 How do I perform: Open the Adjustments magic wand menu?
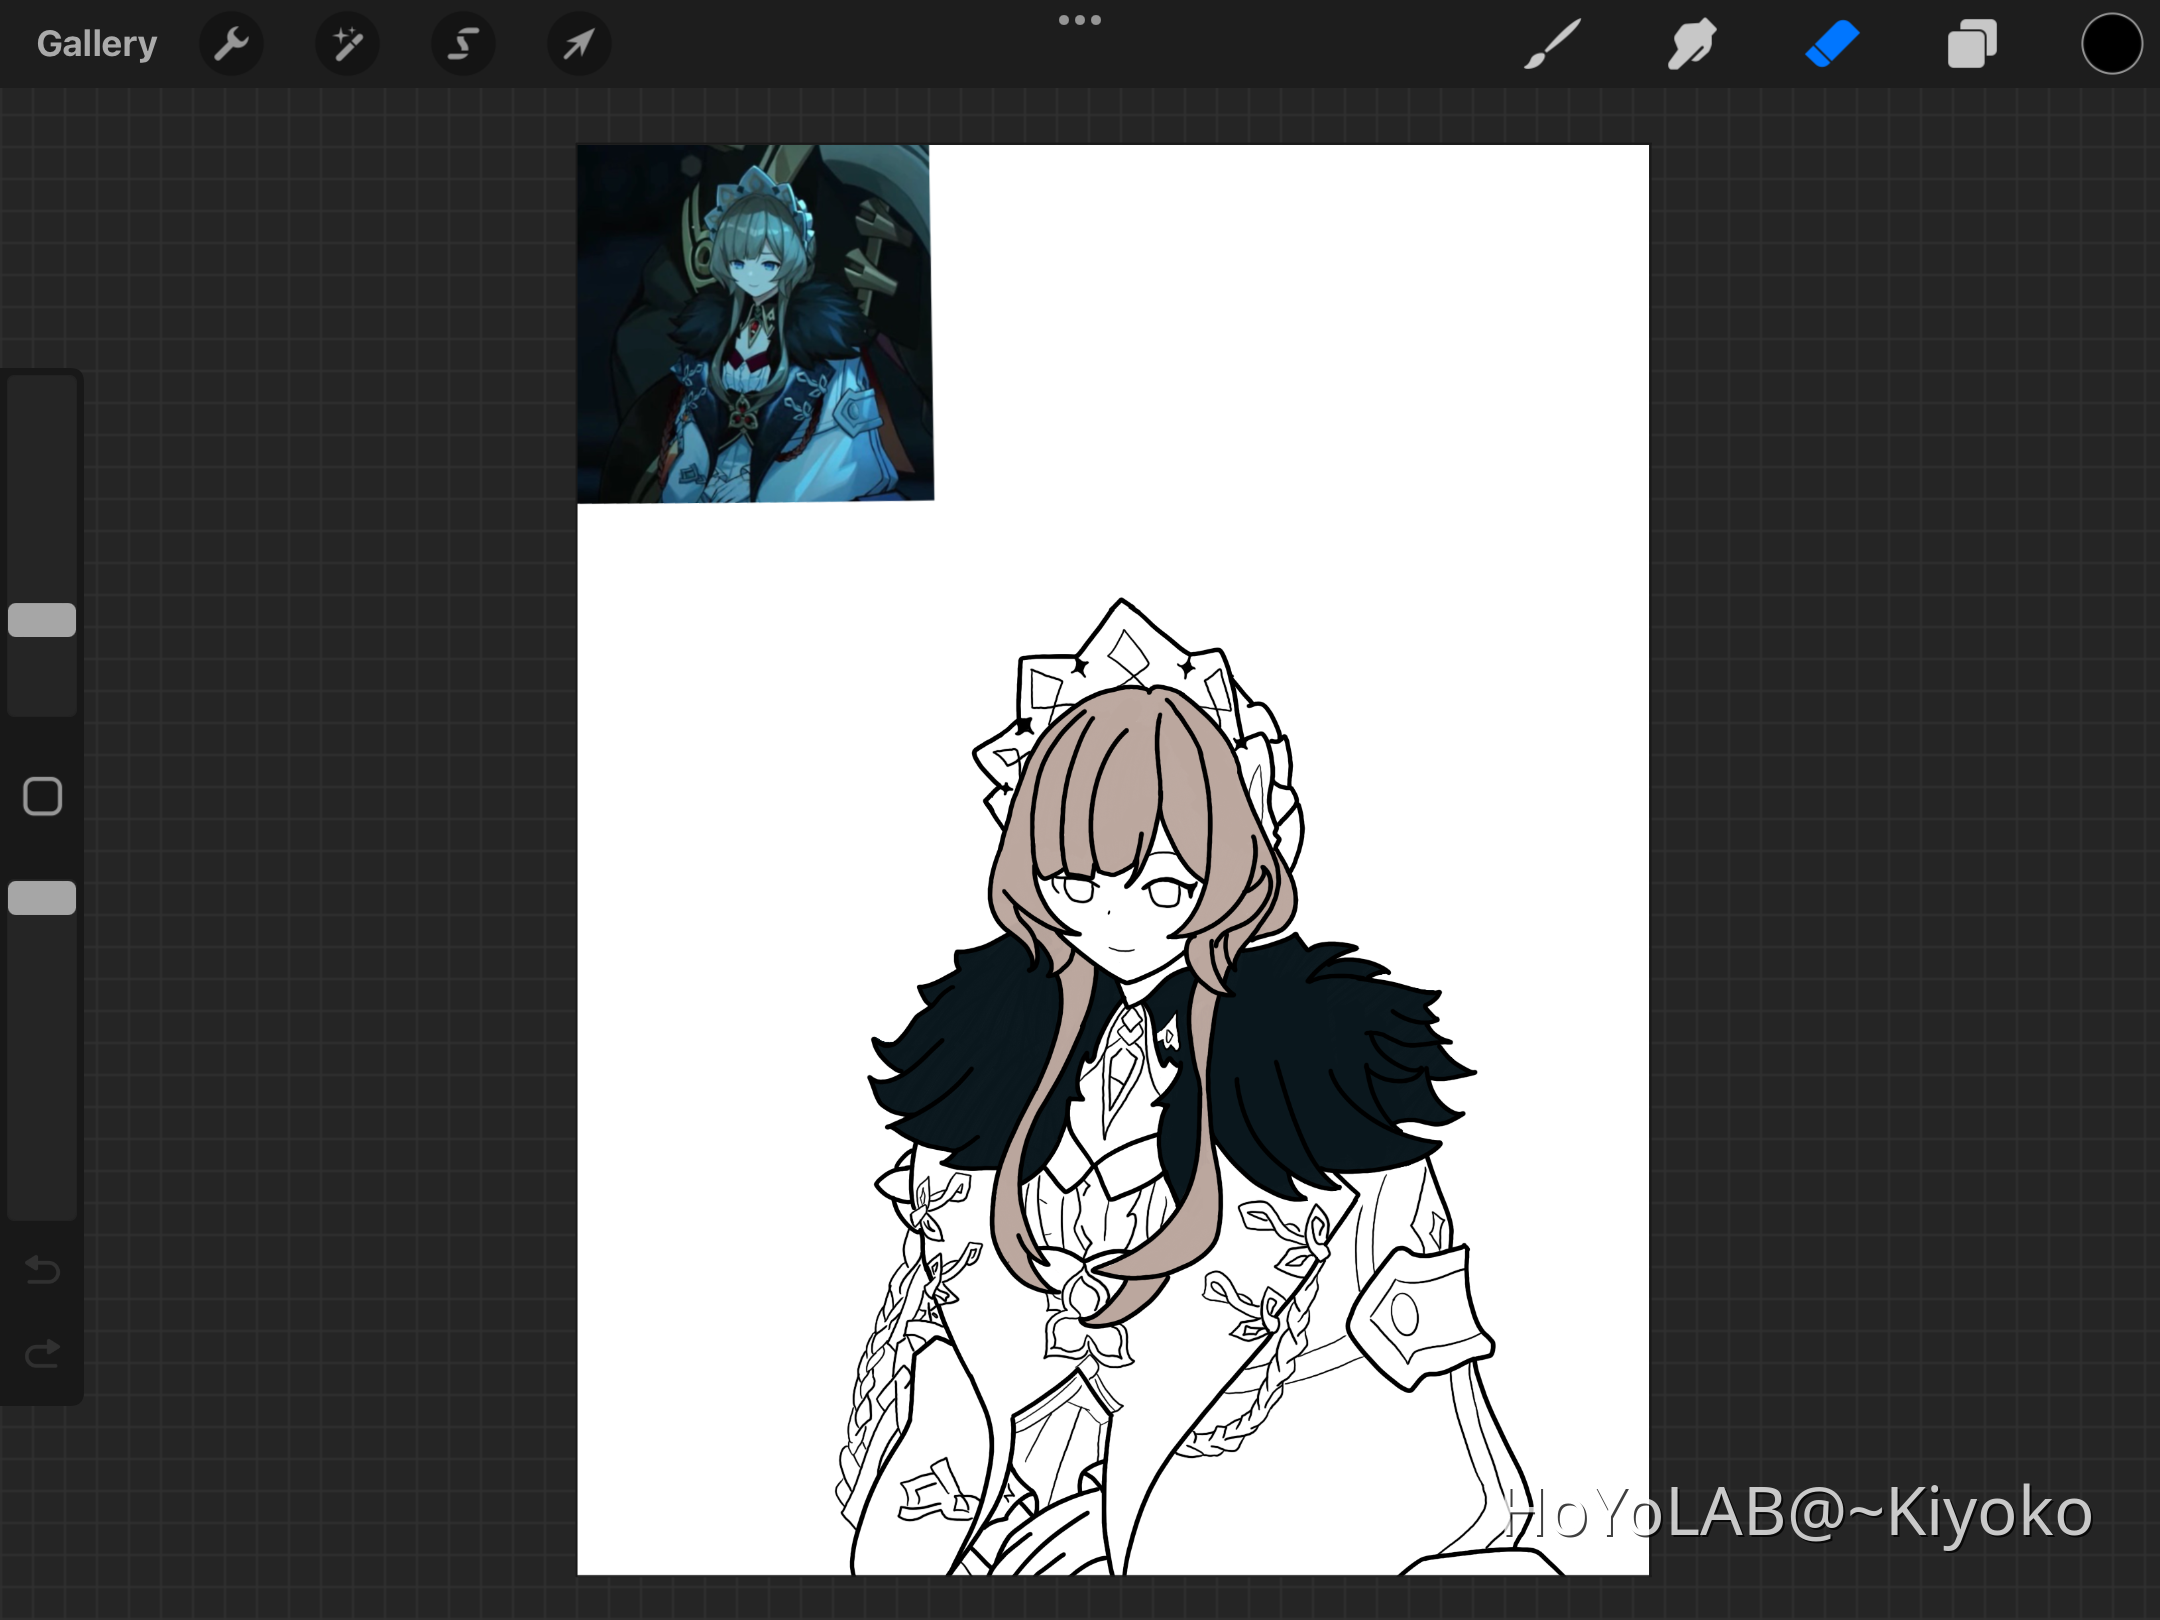346,43
